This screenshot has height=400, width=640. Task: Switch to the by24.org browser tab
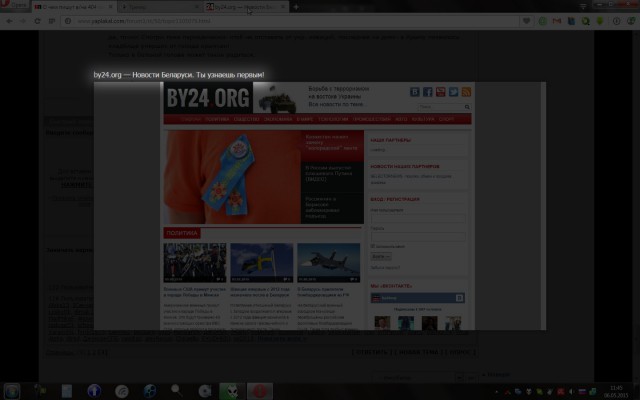246,7
